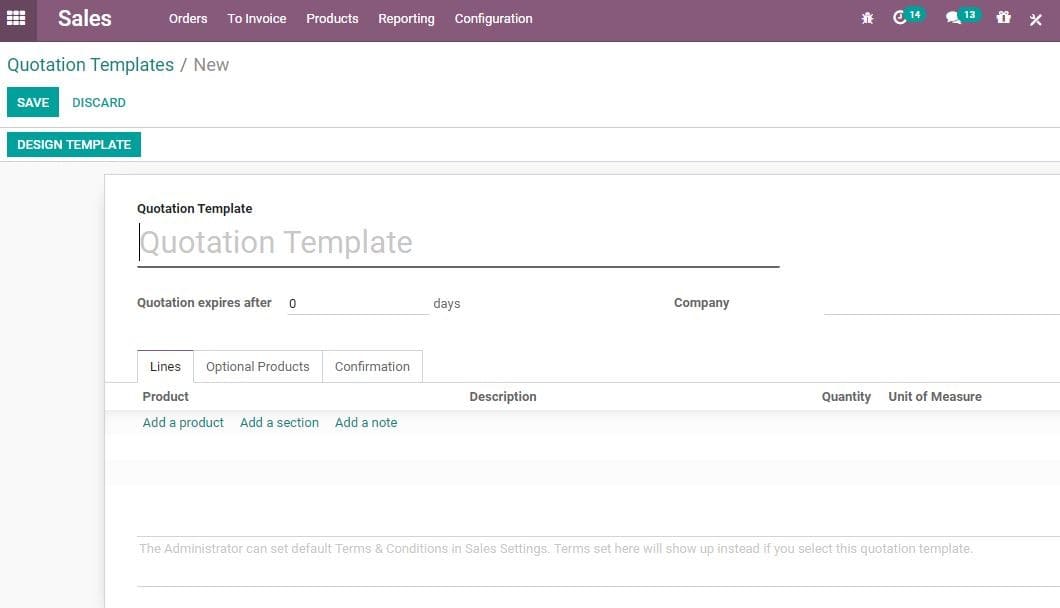Discard the current changes
The height and width of the screenshot is (608, 1060).
98,102
